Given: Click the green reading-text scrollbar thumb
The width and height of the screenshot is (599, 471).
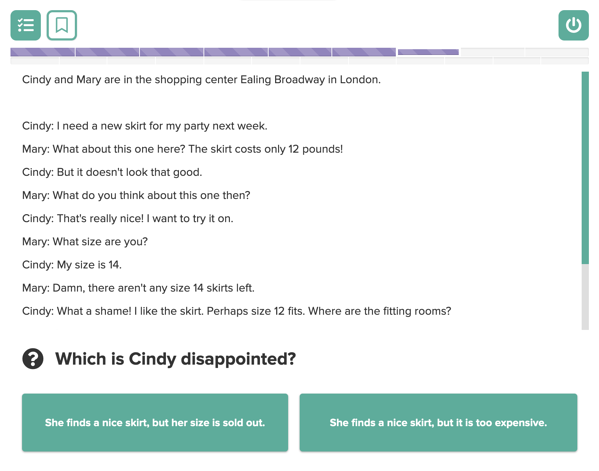Looking at the screenshot, I should 585,168.
